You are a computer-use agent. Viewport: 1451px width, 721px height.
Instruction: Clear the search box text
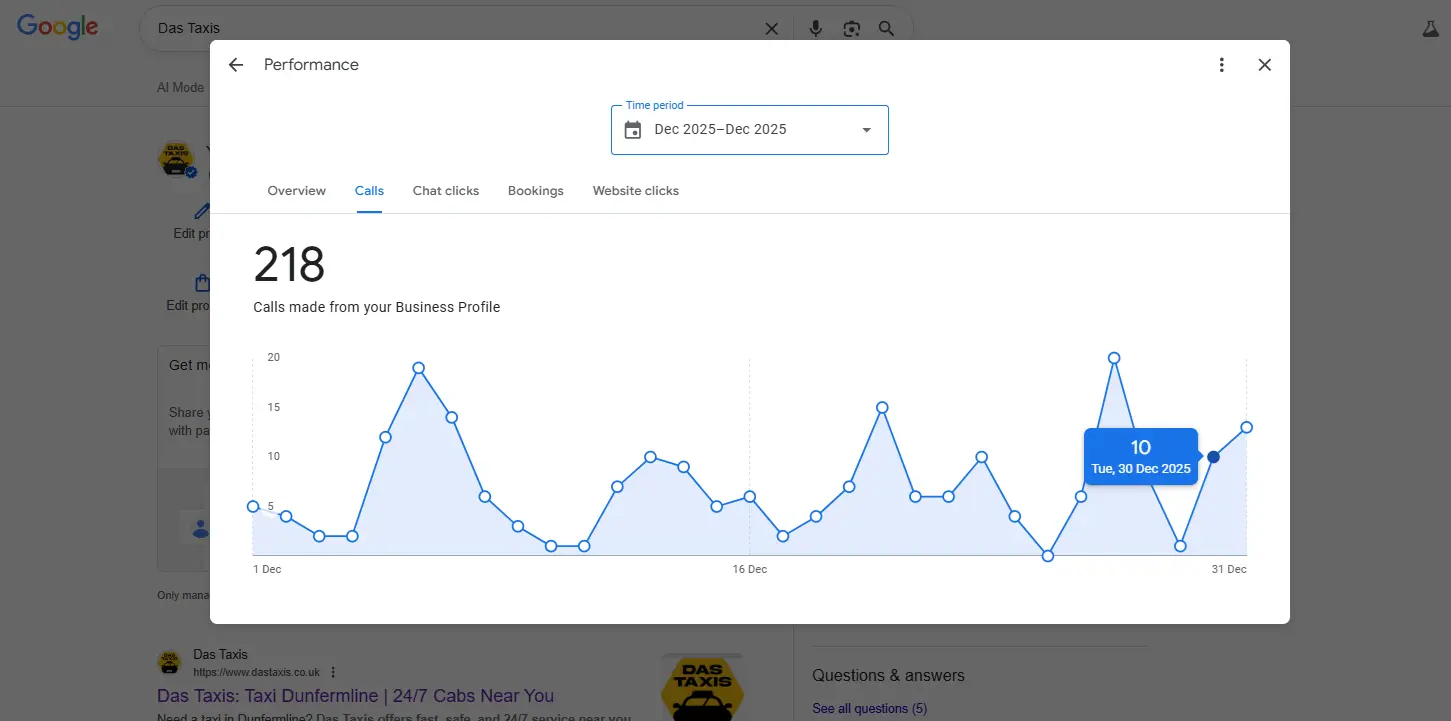pyautogui.click(x=771, y=29)
